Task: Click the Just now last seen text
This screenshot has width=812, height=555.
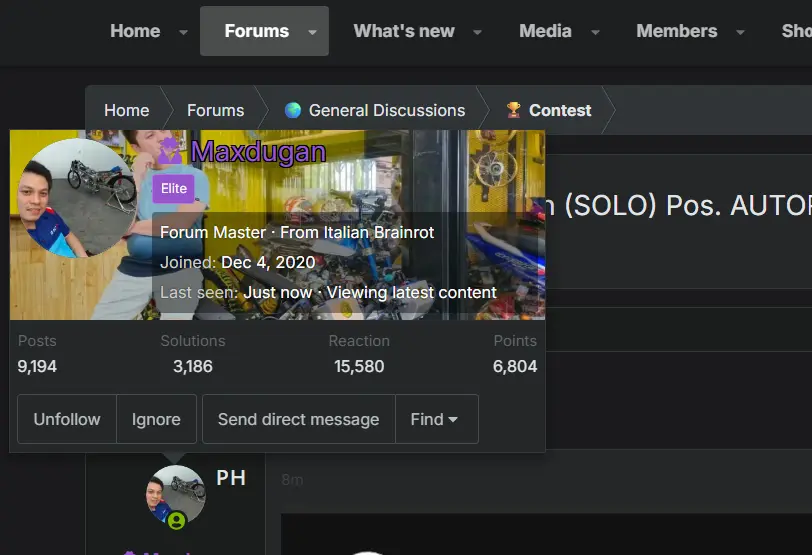Action: click(x=278, y=293)
